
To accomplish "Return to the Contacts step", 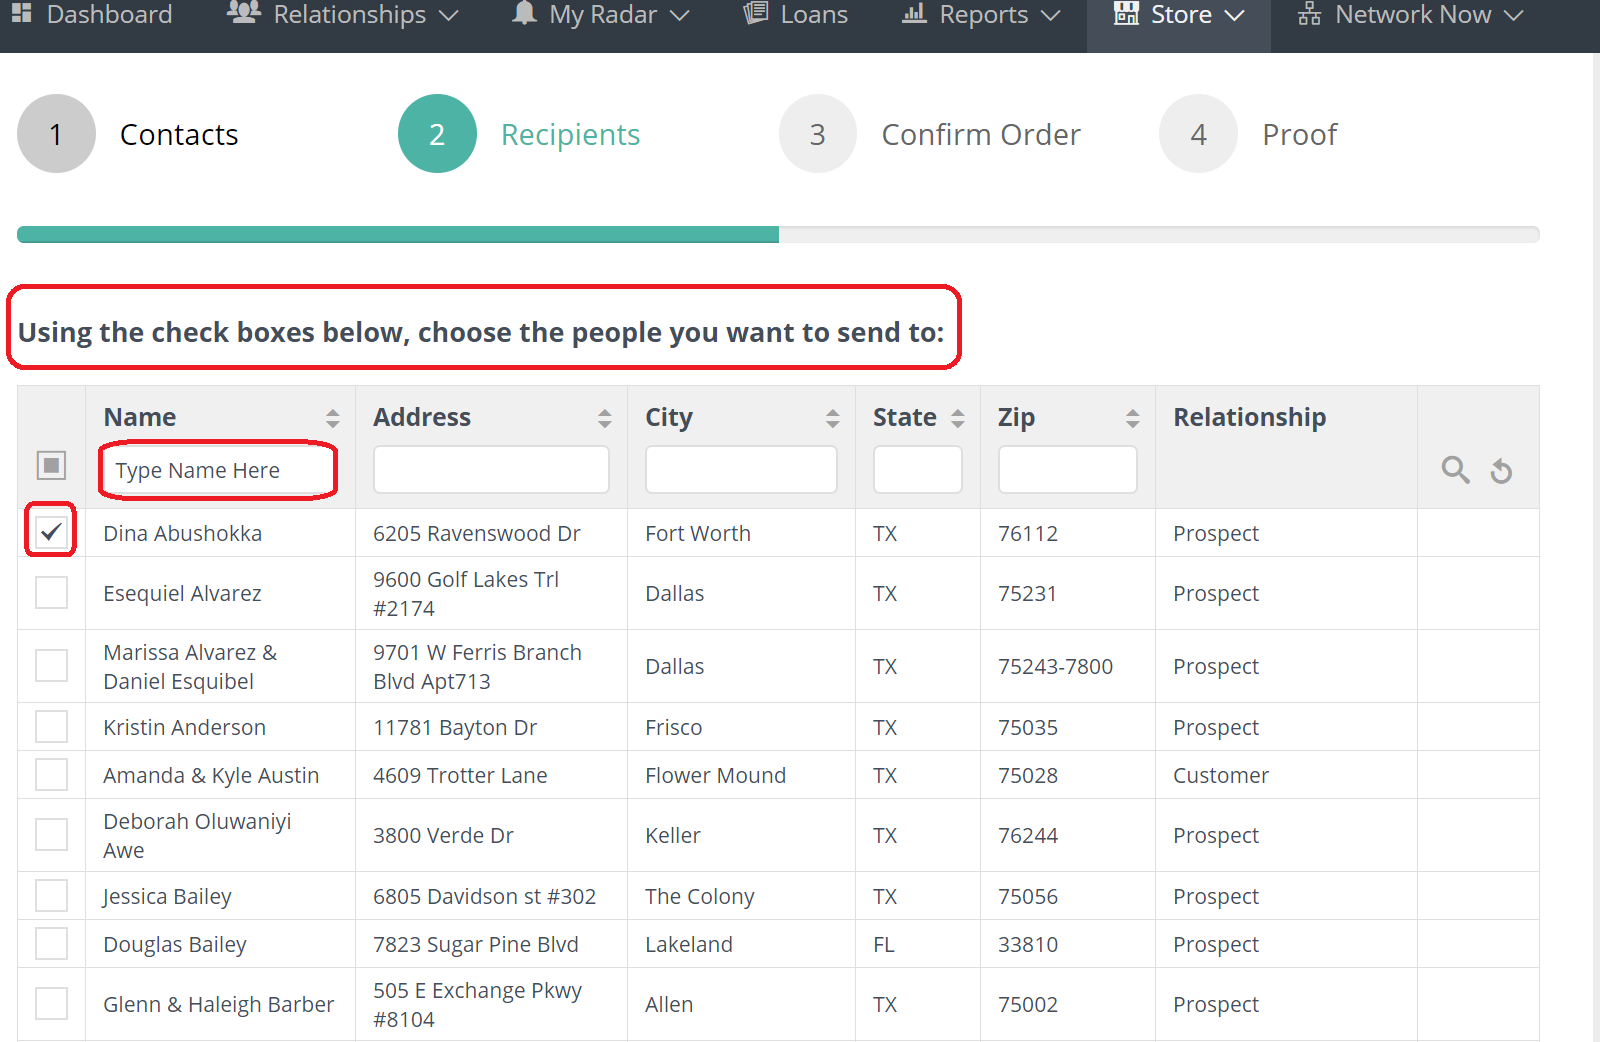I will pos(178,134).
